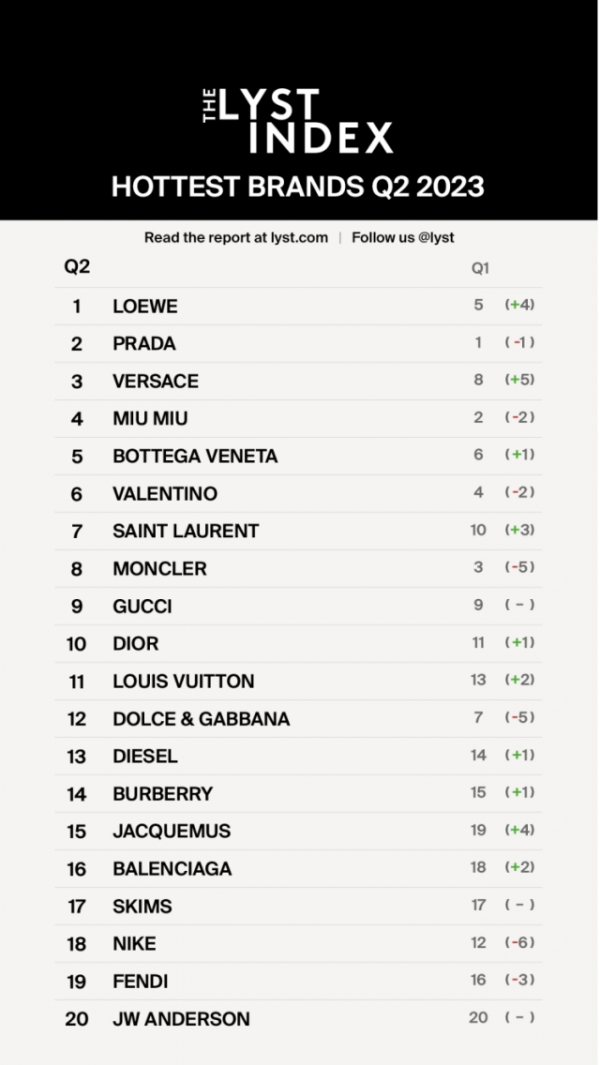Click the Lyst Index logo
Screen dimensions: 600x1065
point(298,121)
